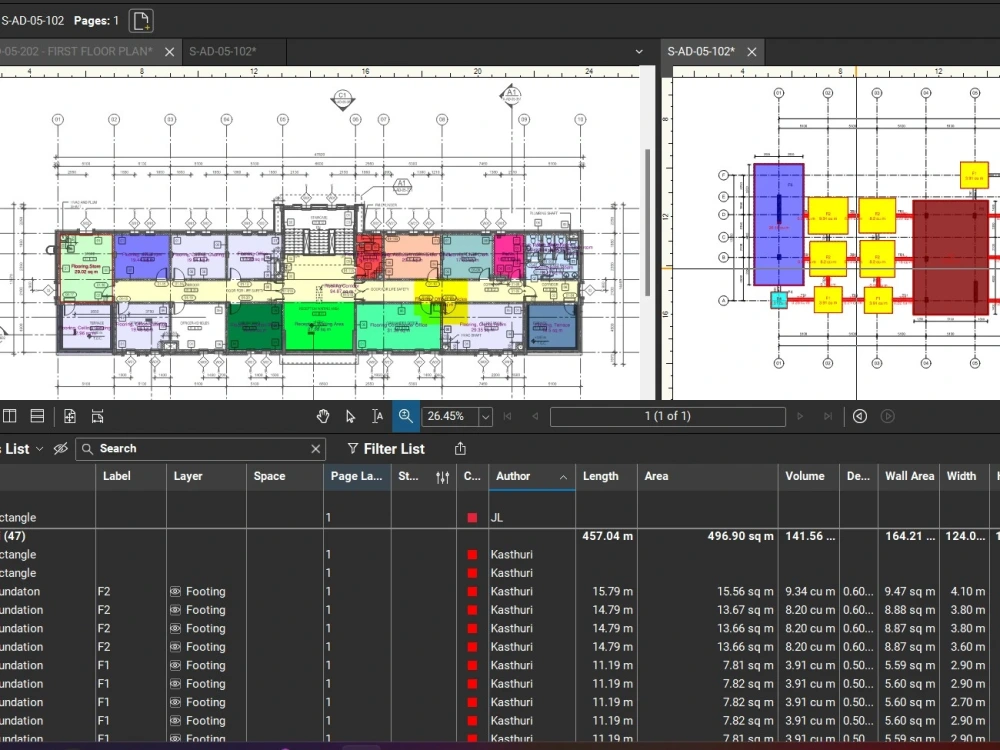Viewport: 1000px width, 750px height.
Task: Click the fit width icon
Action: tap(98, 416)
